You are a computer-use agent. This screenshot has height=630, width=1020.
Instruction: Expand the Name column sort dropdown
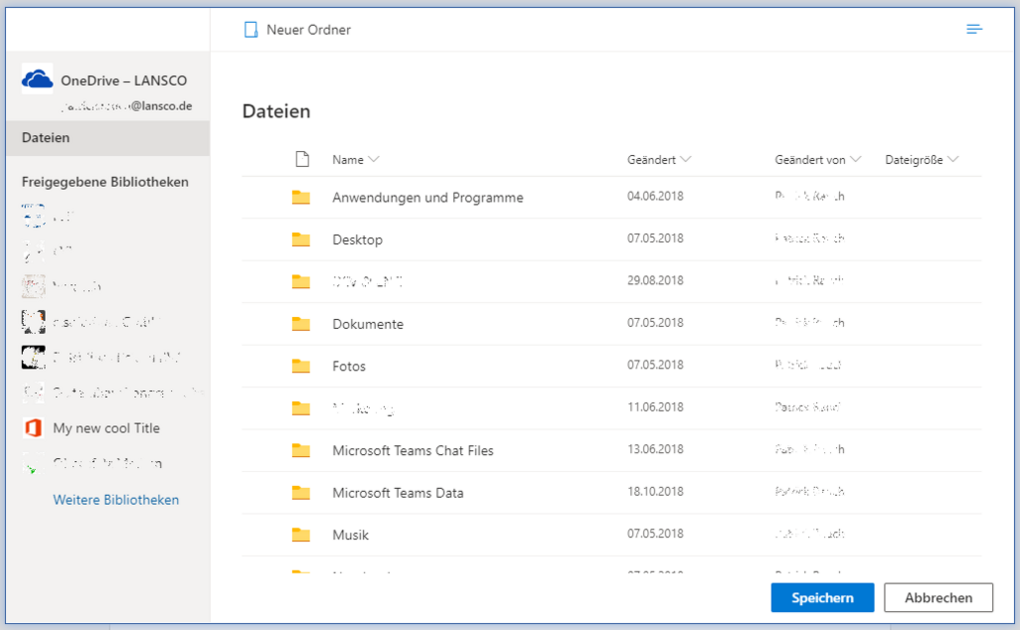[x=373, y=159]
